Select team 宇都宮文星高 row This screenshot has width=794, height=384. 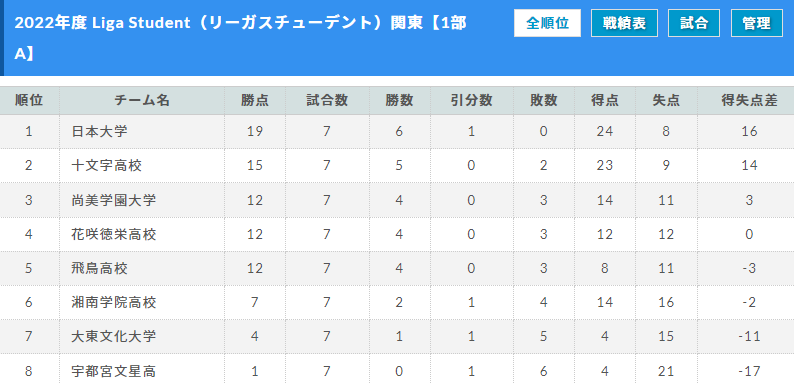tap(397, 369)
